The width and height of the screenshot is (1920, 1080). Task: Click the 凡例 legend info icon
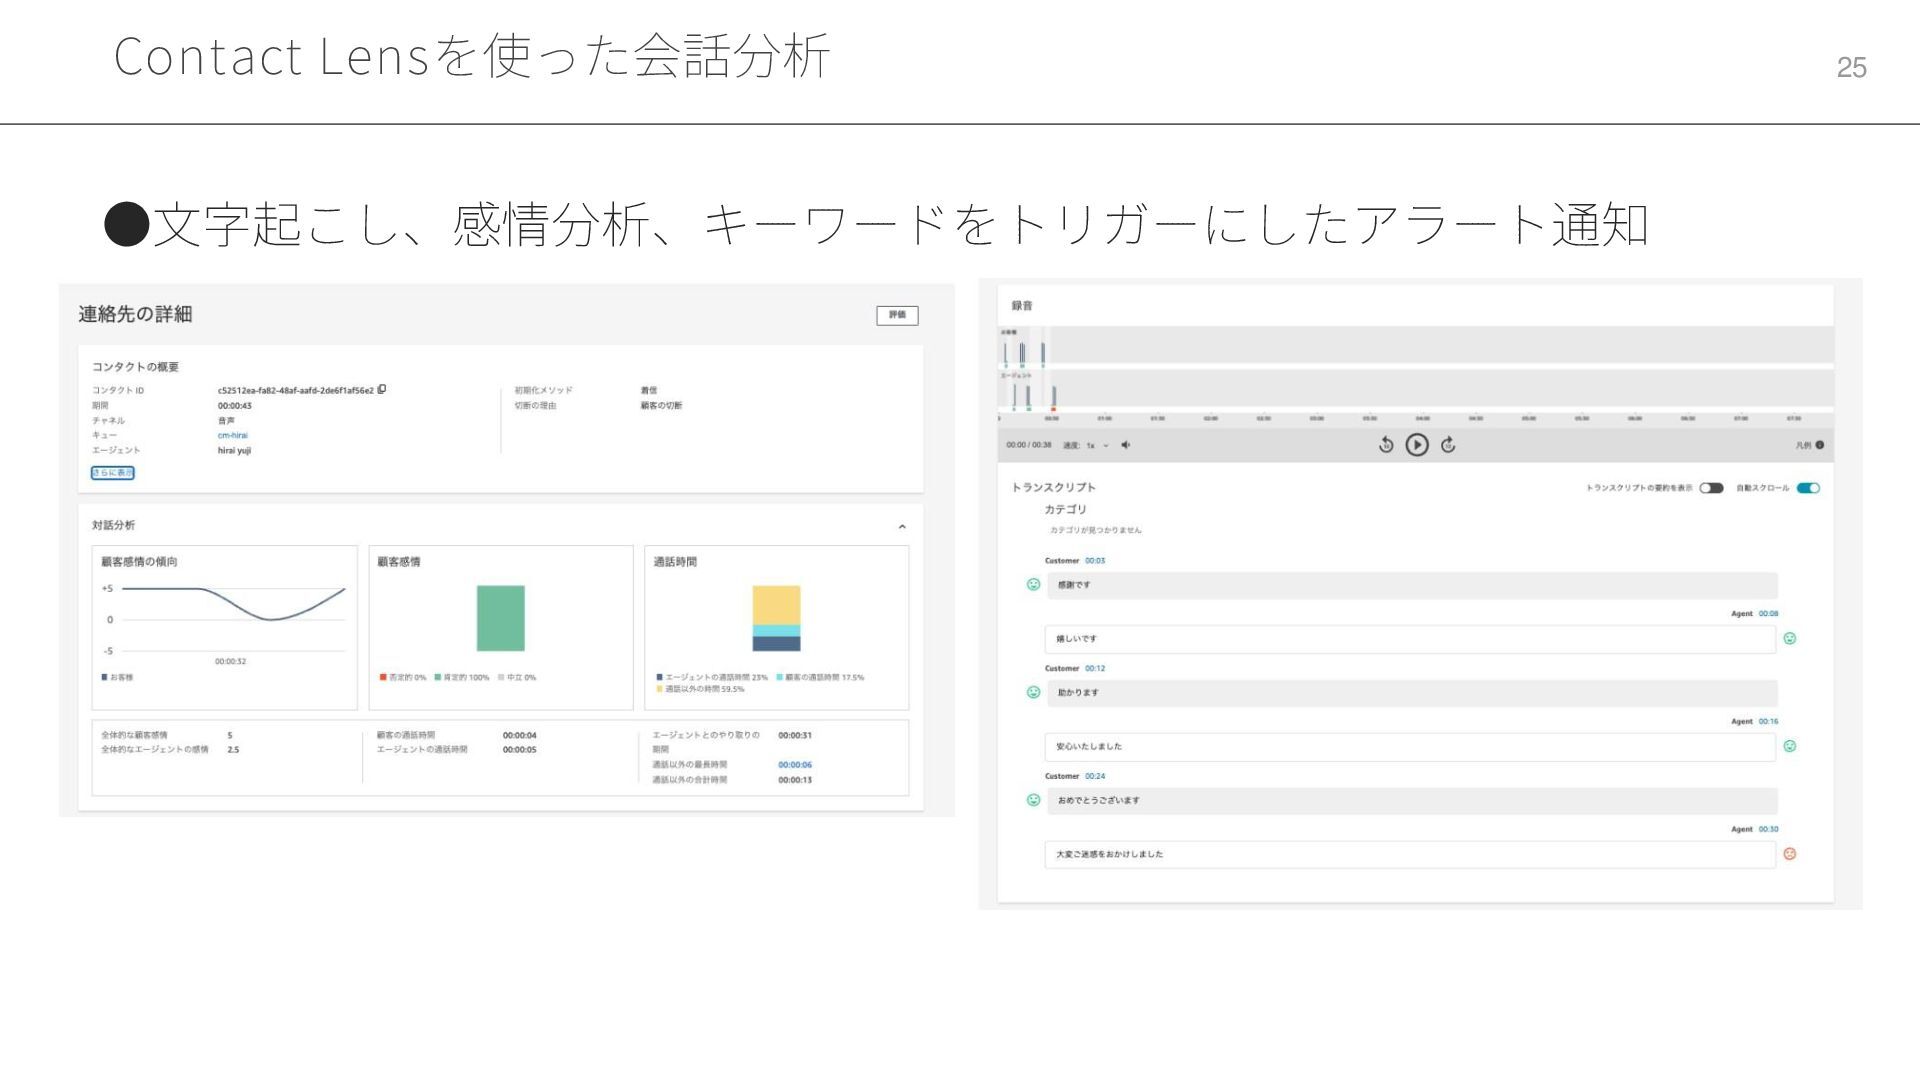point(1819,445)
